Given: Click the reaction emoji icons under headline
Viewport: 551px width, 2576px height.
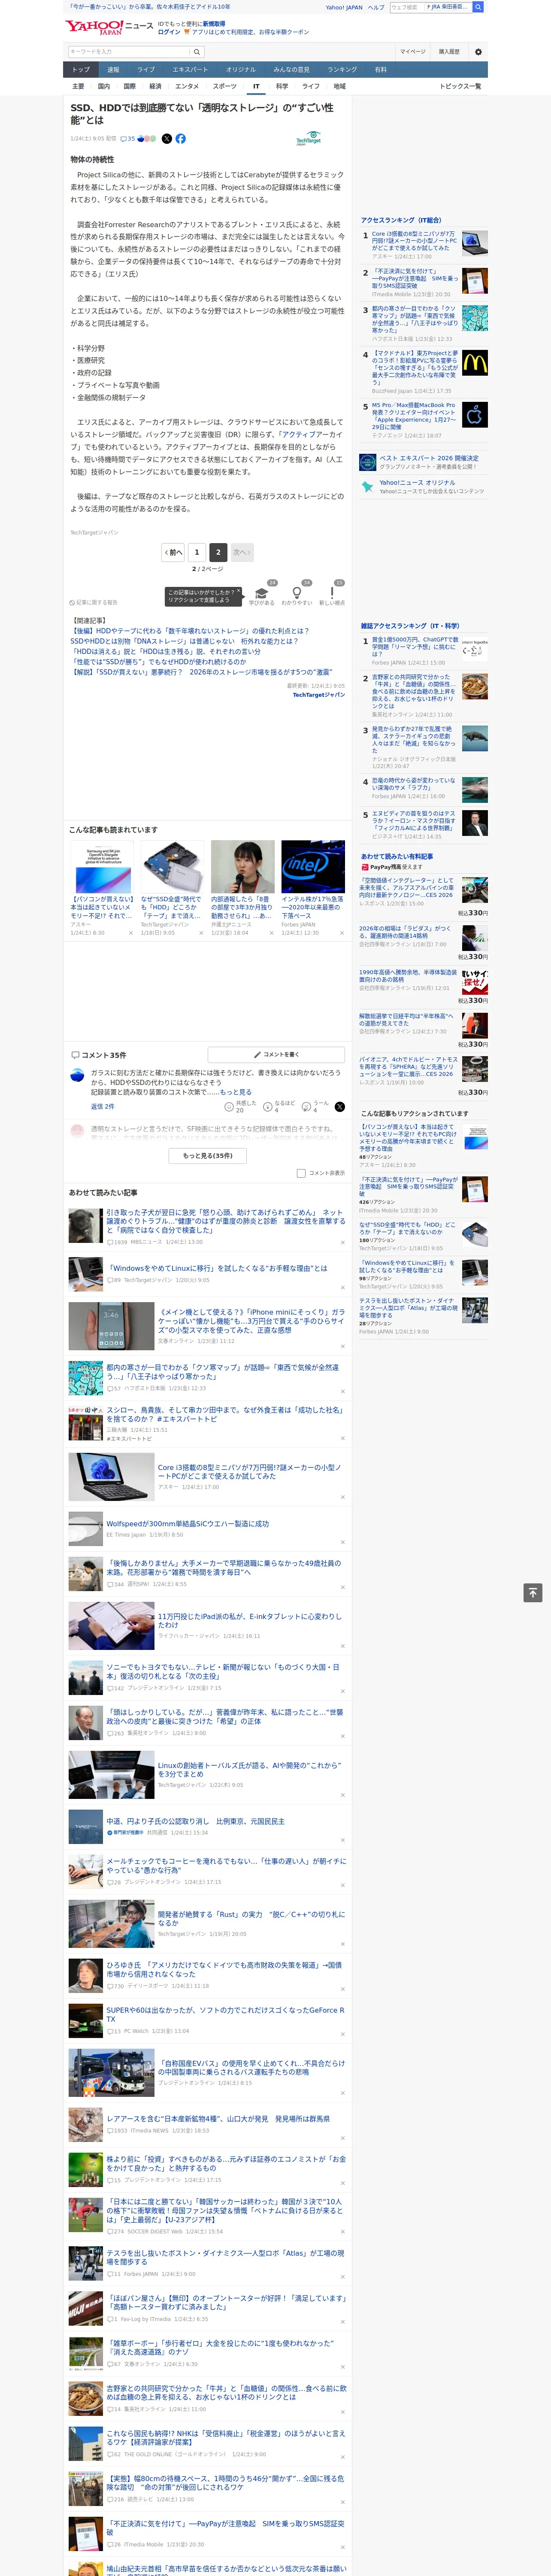Looking at the screenshot, I should point(148,139).
